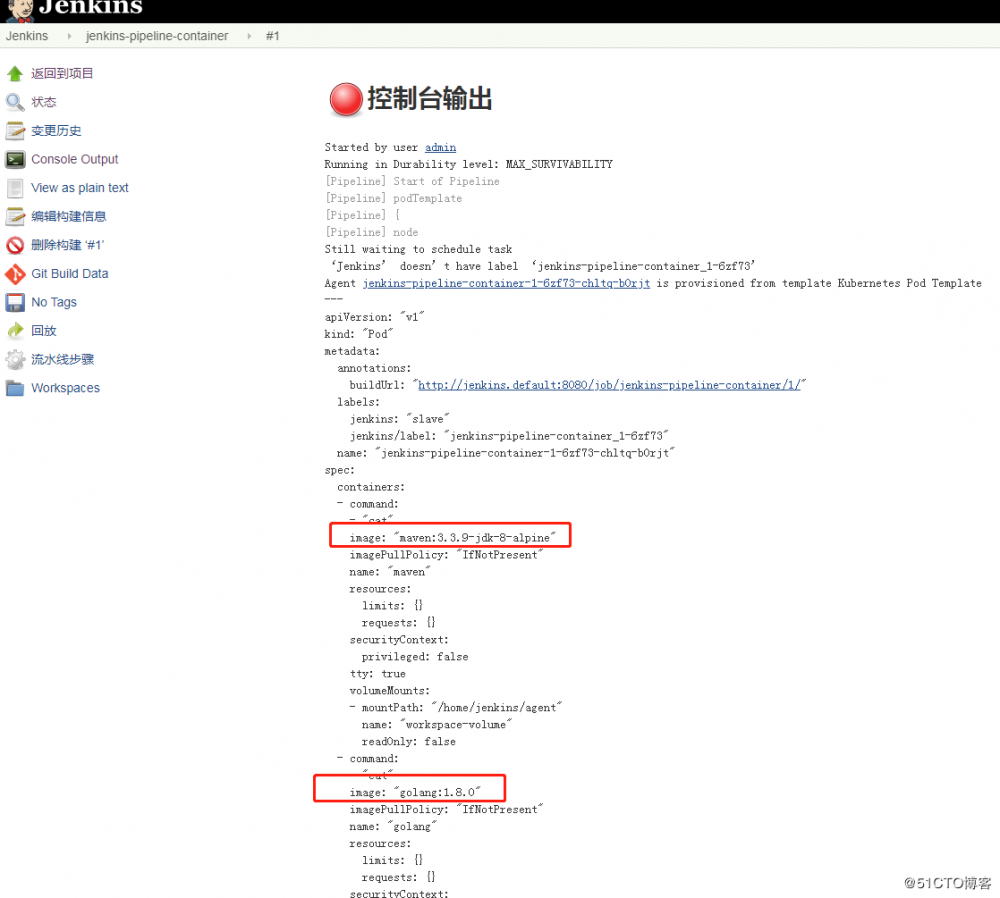
Task: Open Git Build Data via its icon
Action: pyautogui.click(x=16, y=273)
